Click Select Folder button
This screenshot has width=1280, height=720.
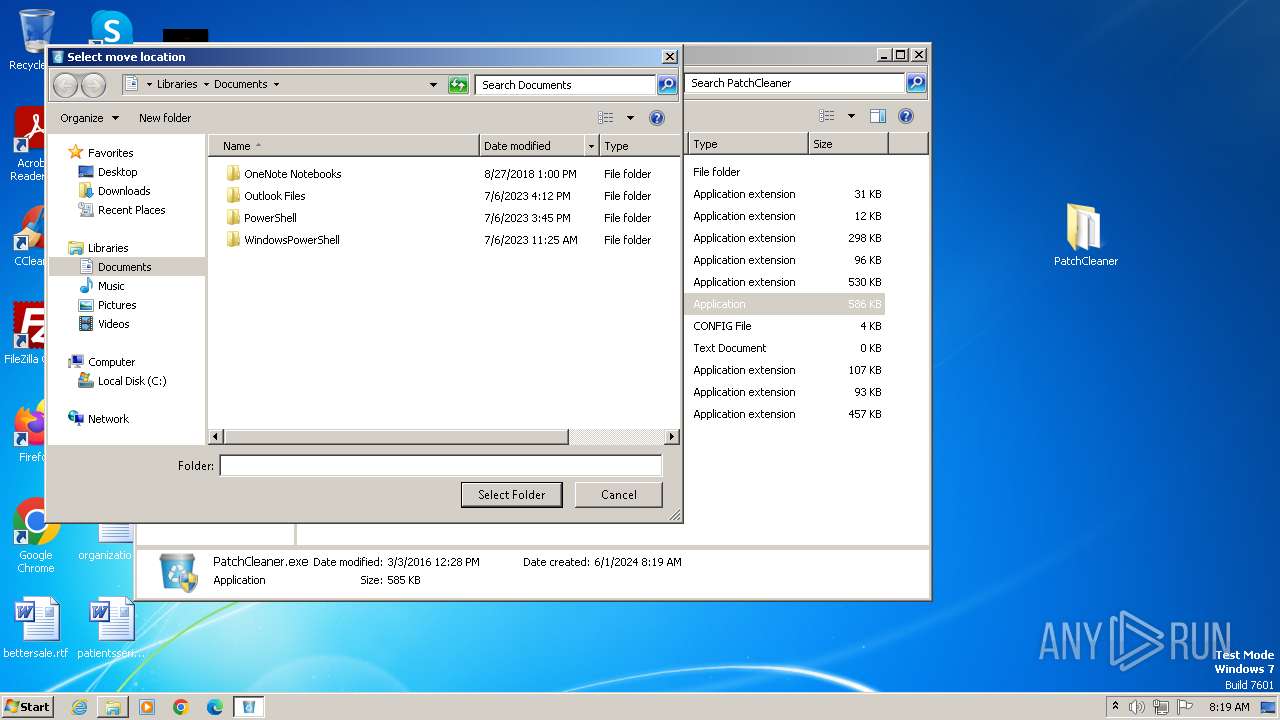point(512,495)
